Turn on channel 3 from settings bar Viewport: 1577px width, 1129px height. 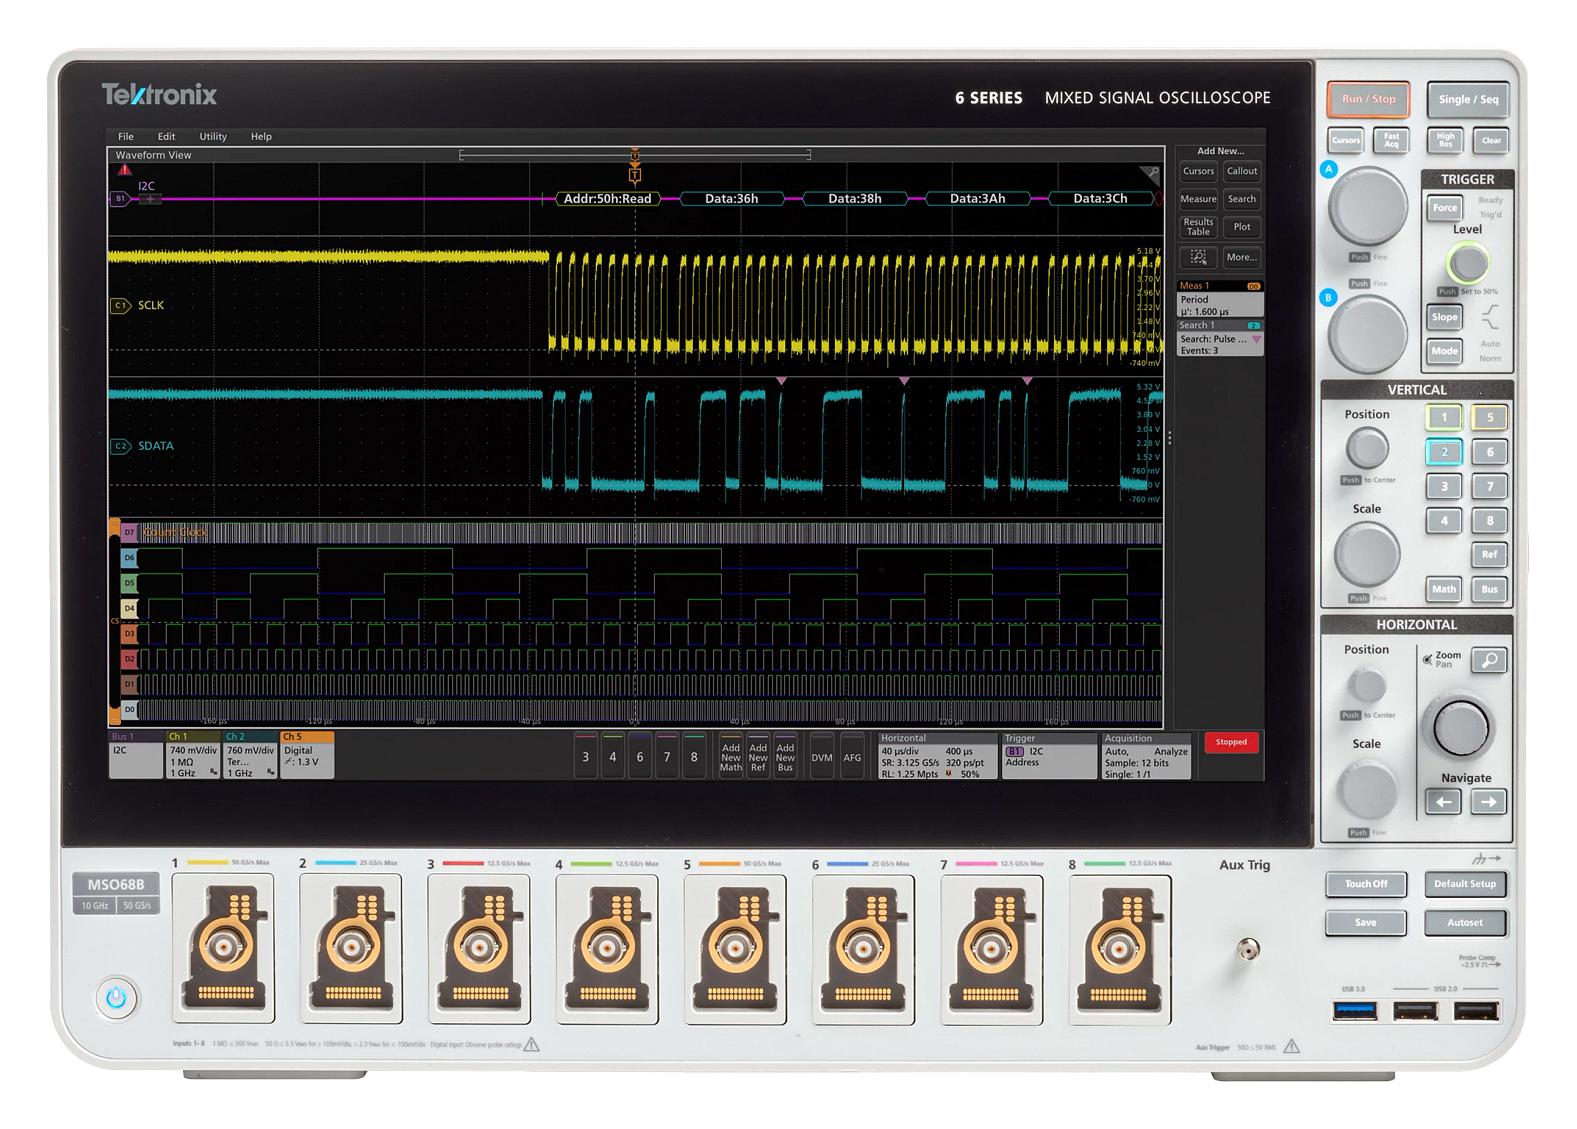point(586,757)
